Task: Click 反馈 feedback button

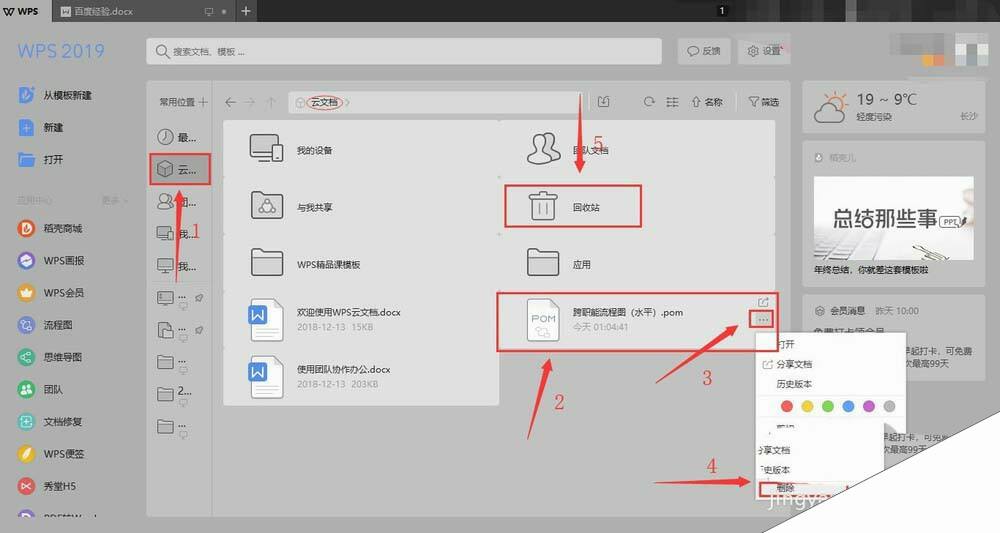Action: pos(703,51)
